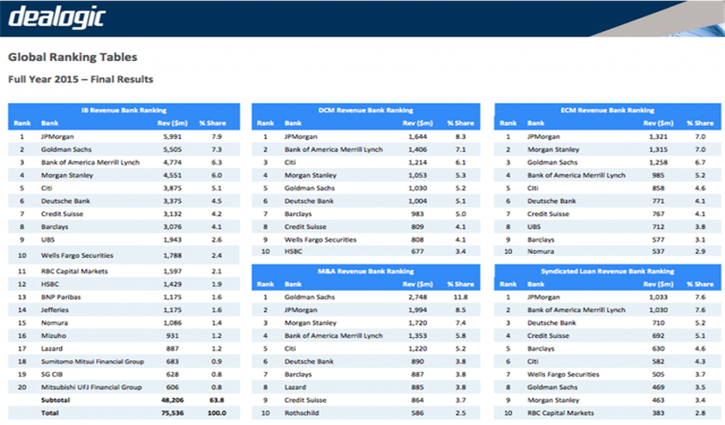Viewport: 725px width, 425px height.
Task: Select the value 3,076 for Barclays
Action: click(172, 227)
